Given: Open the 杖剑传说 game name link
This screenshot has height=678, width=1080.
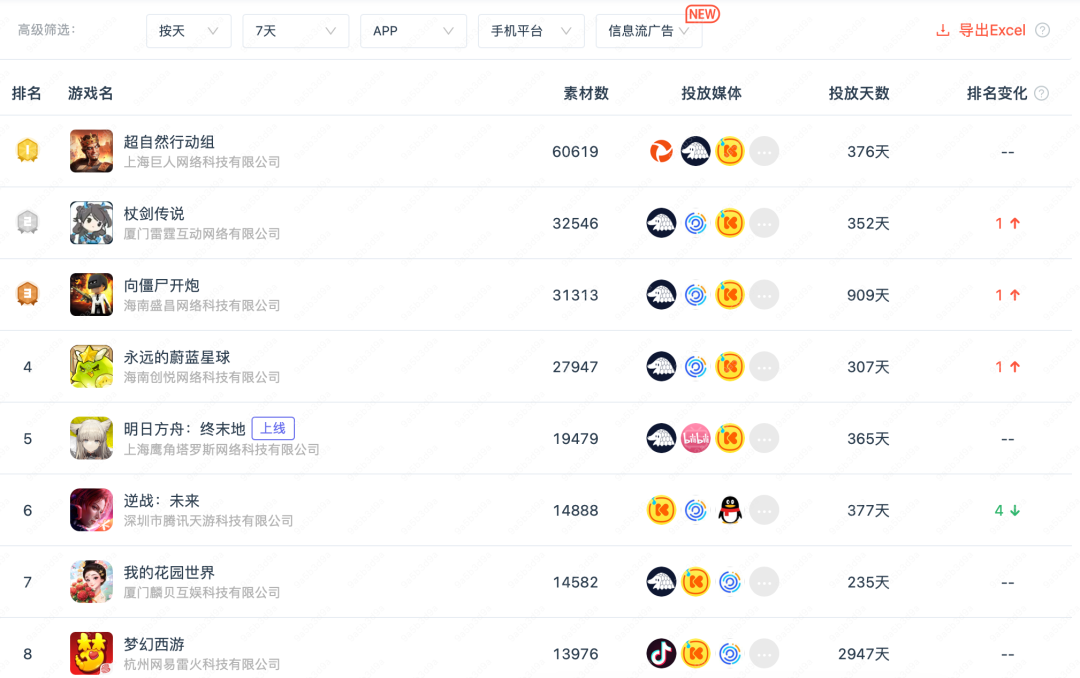Looking at the screenshot, I should pyautogui.click(x=154, y=214).
